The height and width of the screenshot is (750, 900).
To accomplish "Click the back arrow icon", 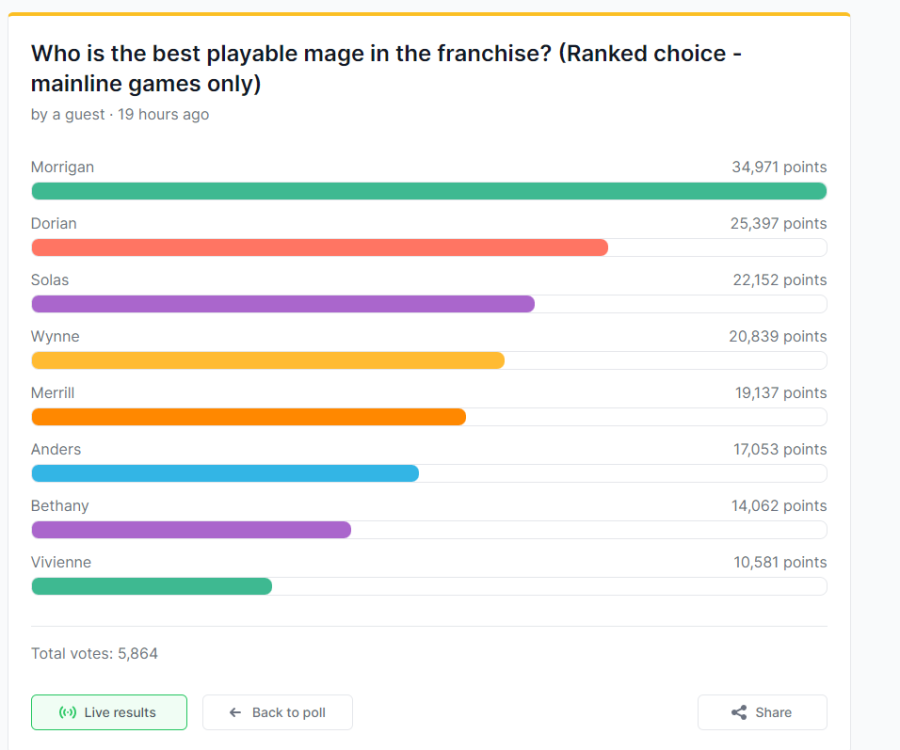I will coord(236,713).
